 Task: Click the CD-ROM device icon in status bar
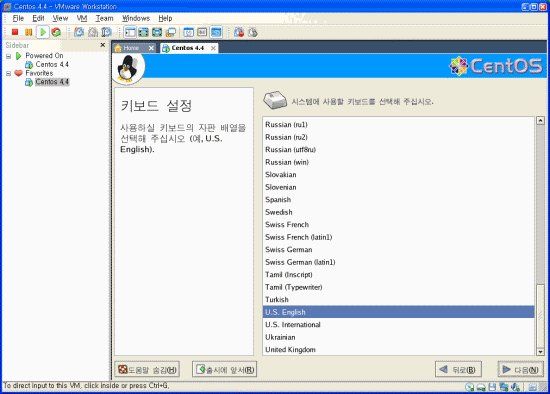(x=469, y=387)
